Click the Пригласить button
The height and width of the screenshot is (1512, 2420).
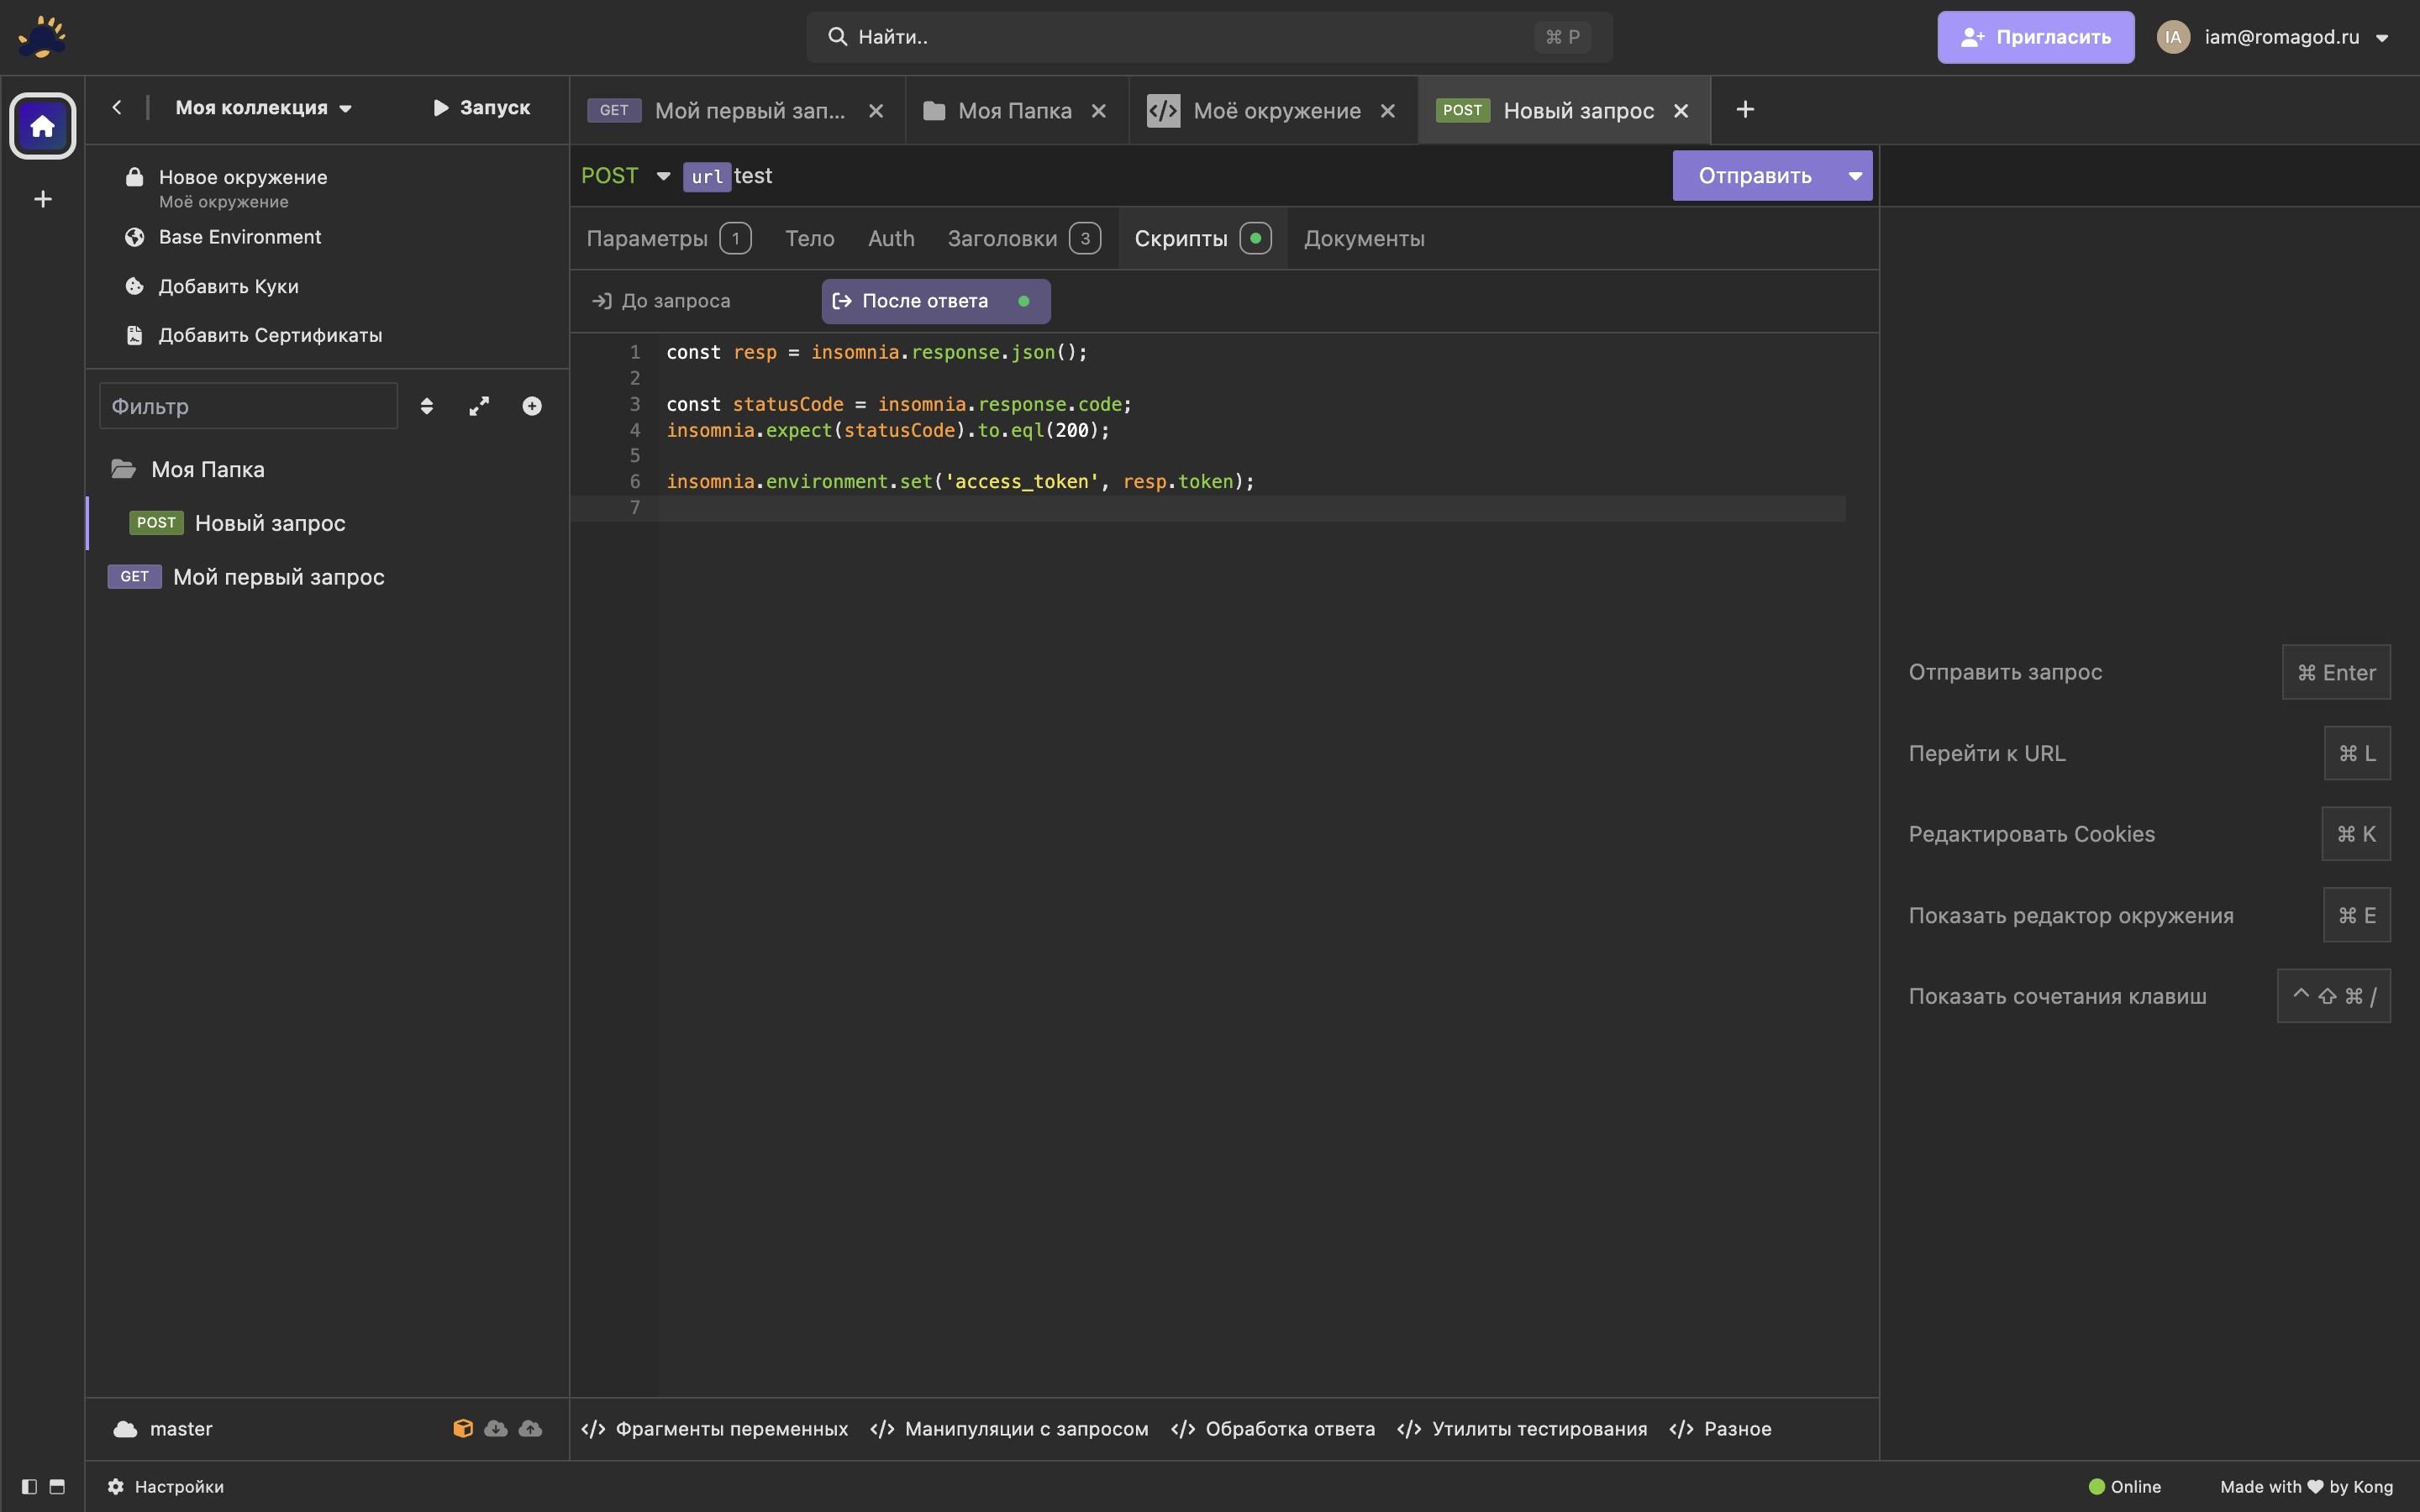pos(2035,37)
